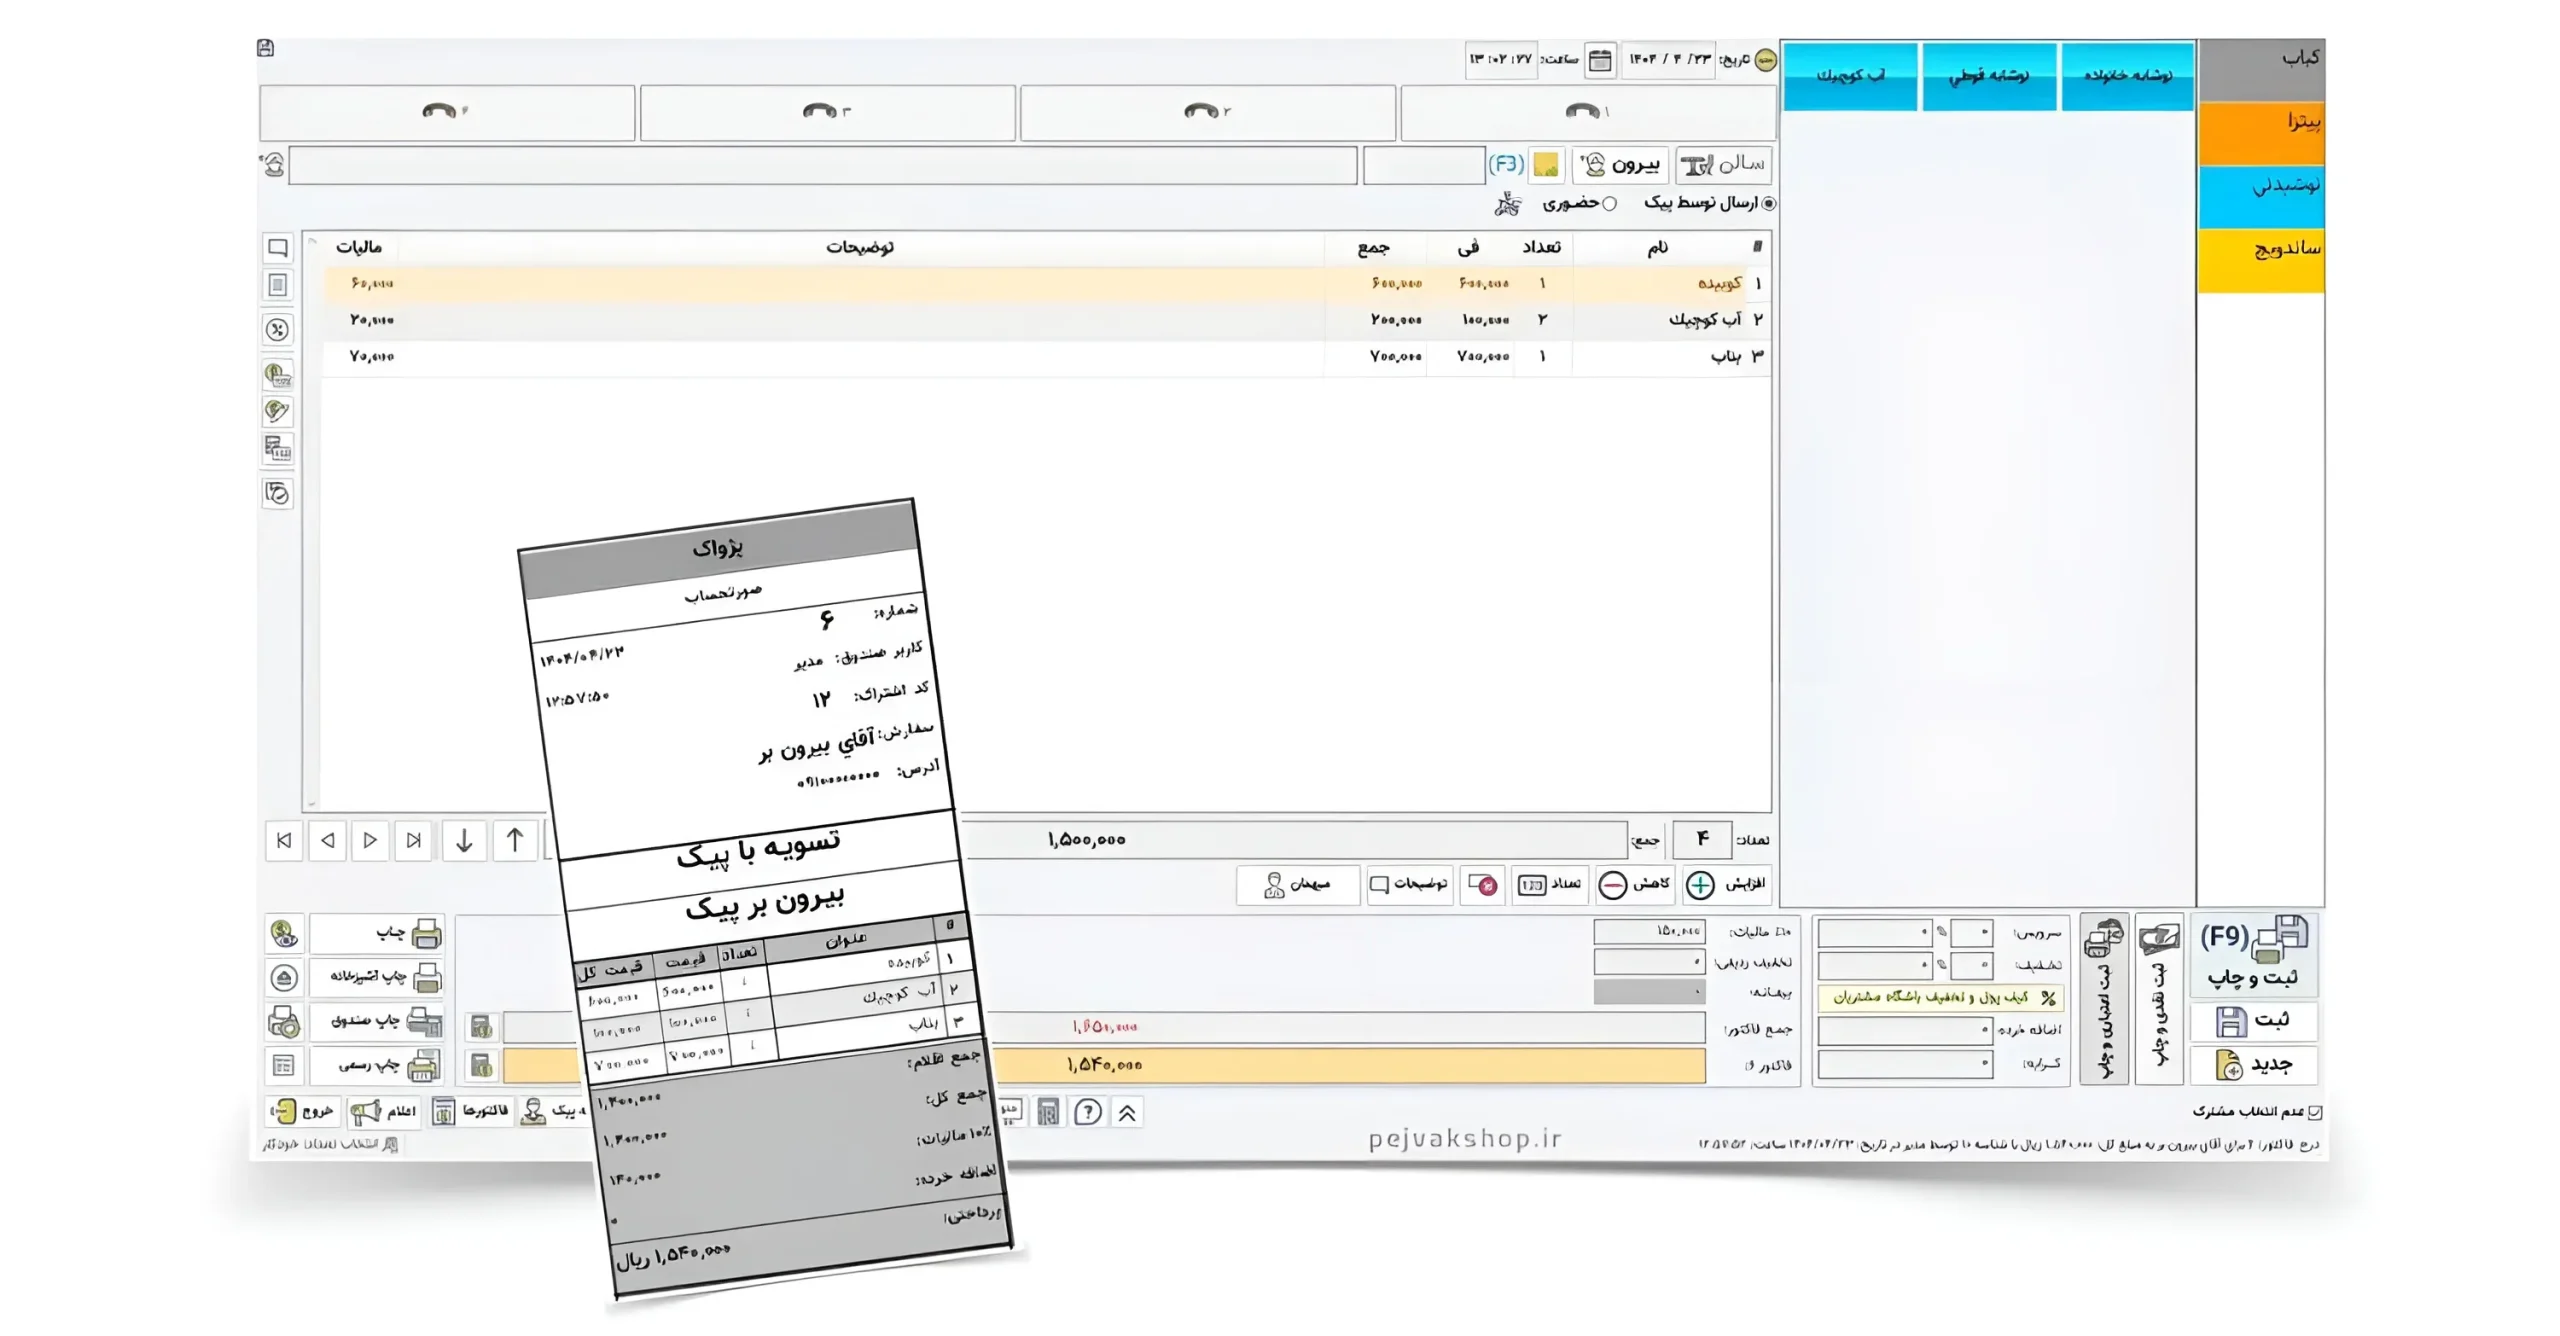
Task: Click the calculator icon in the bottom toolbar
Action: pyautogui.click(x=1047, y=1112)
